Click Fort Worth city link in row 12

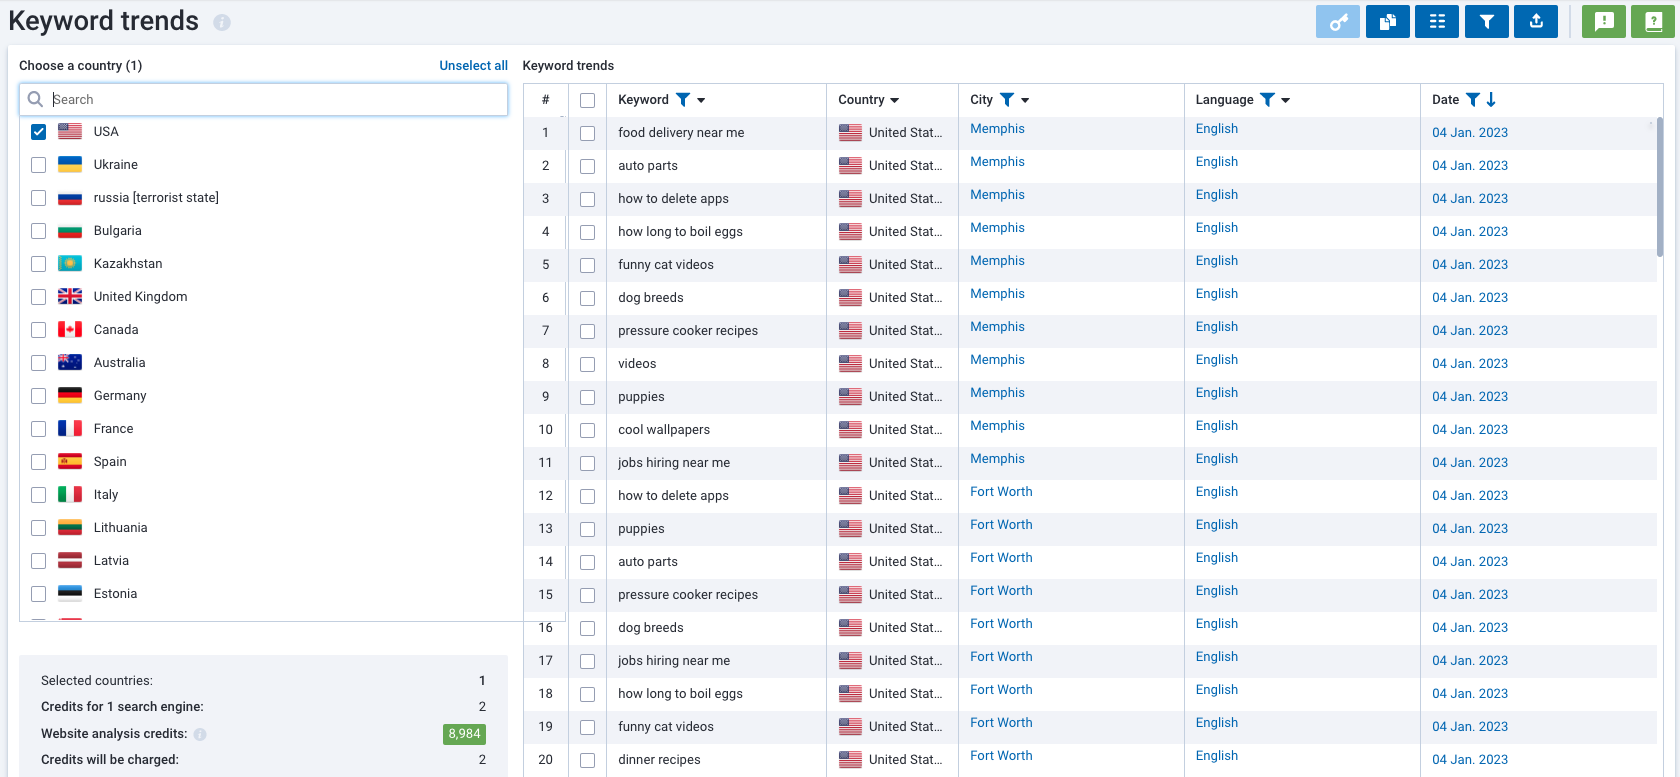click(x=1001, y=492)
